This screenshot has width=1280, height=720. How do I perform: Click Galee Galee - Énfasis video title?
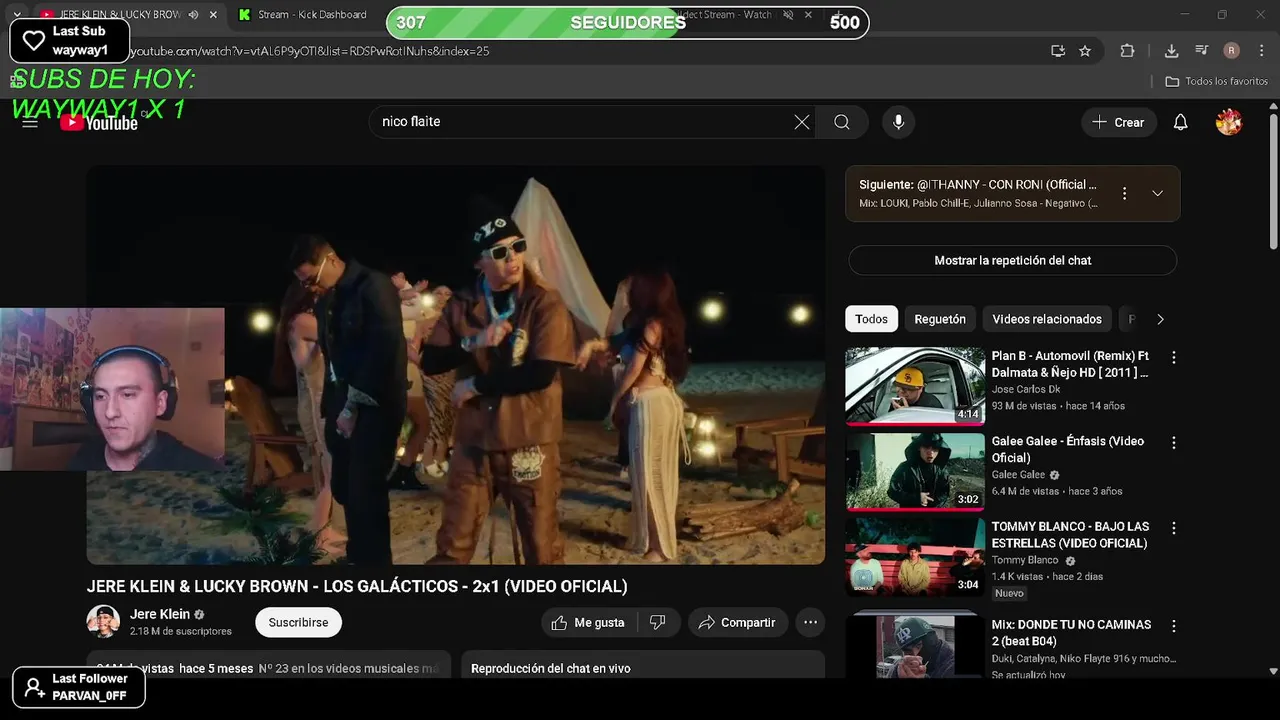(1067, 449)
